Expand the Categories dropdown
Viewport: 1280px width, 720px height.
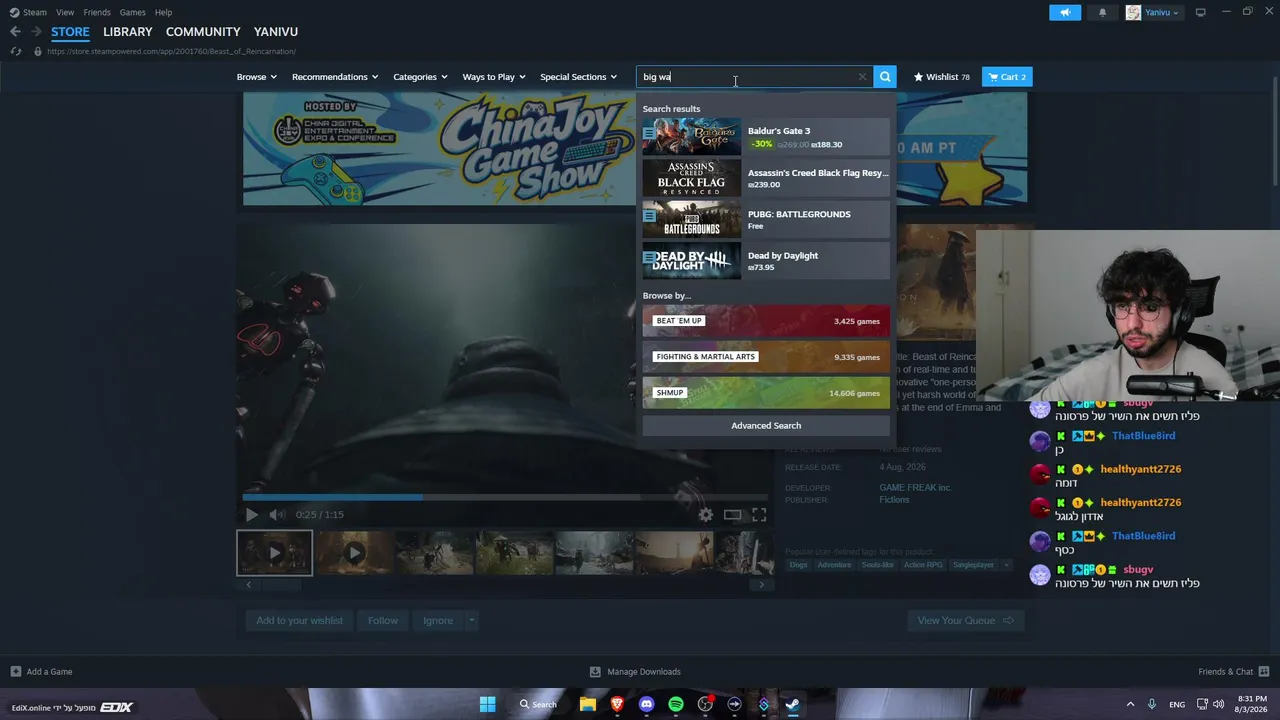click(x=420, y=77)
